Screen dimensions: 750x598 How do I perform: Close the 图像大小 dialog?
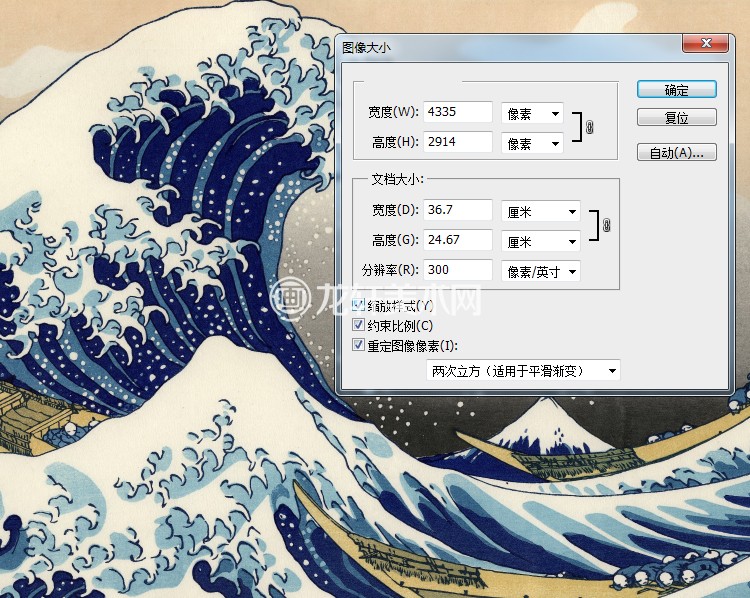tap(706, 43)
